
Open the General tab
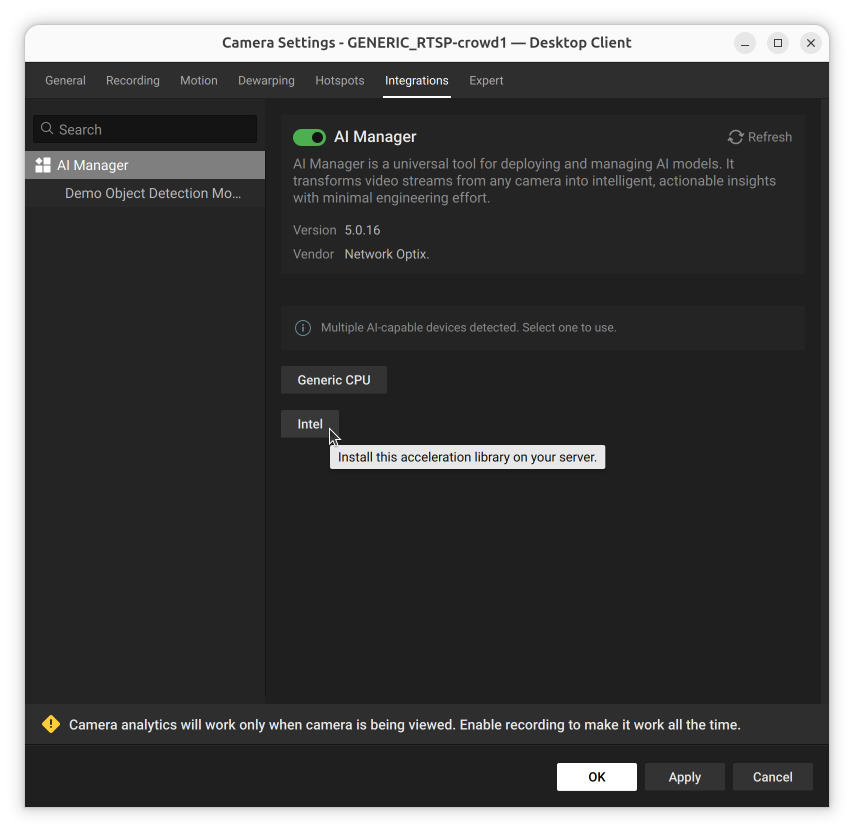[x=65, y=81]
